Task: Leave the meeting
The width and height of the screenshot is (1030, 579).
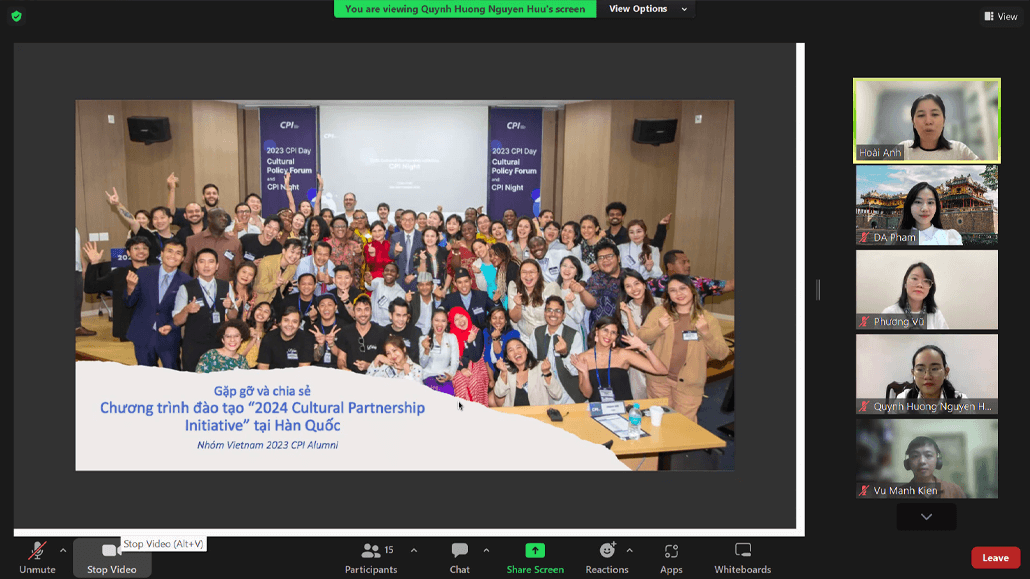Action: 995,558
